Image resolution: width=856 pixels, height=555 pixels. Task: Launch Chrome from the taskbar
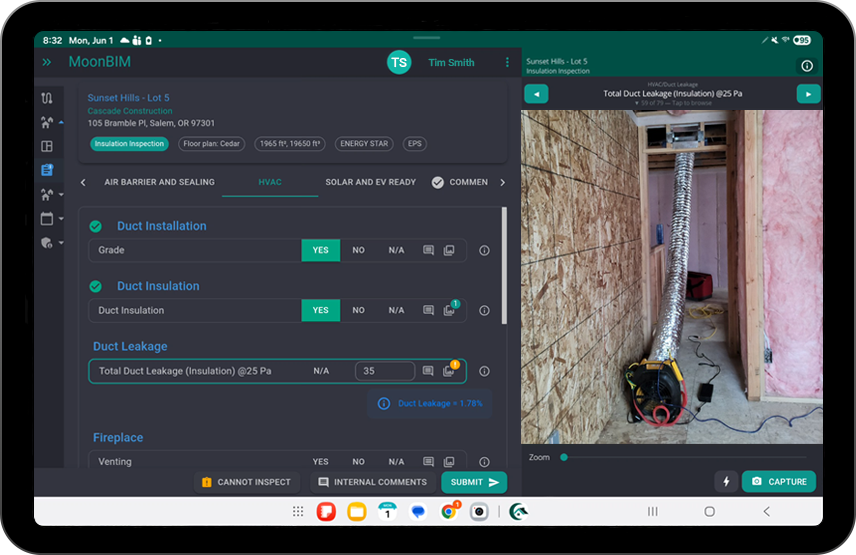449,511
